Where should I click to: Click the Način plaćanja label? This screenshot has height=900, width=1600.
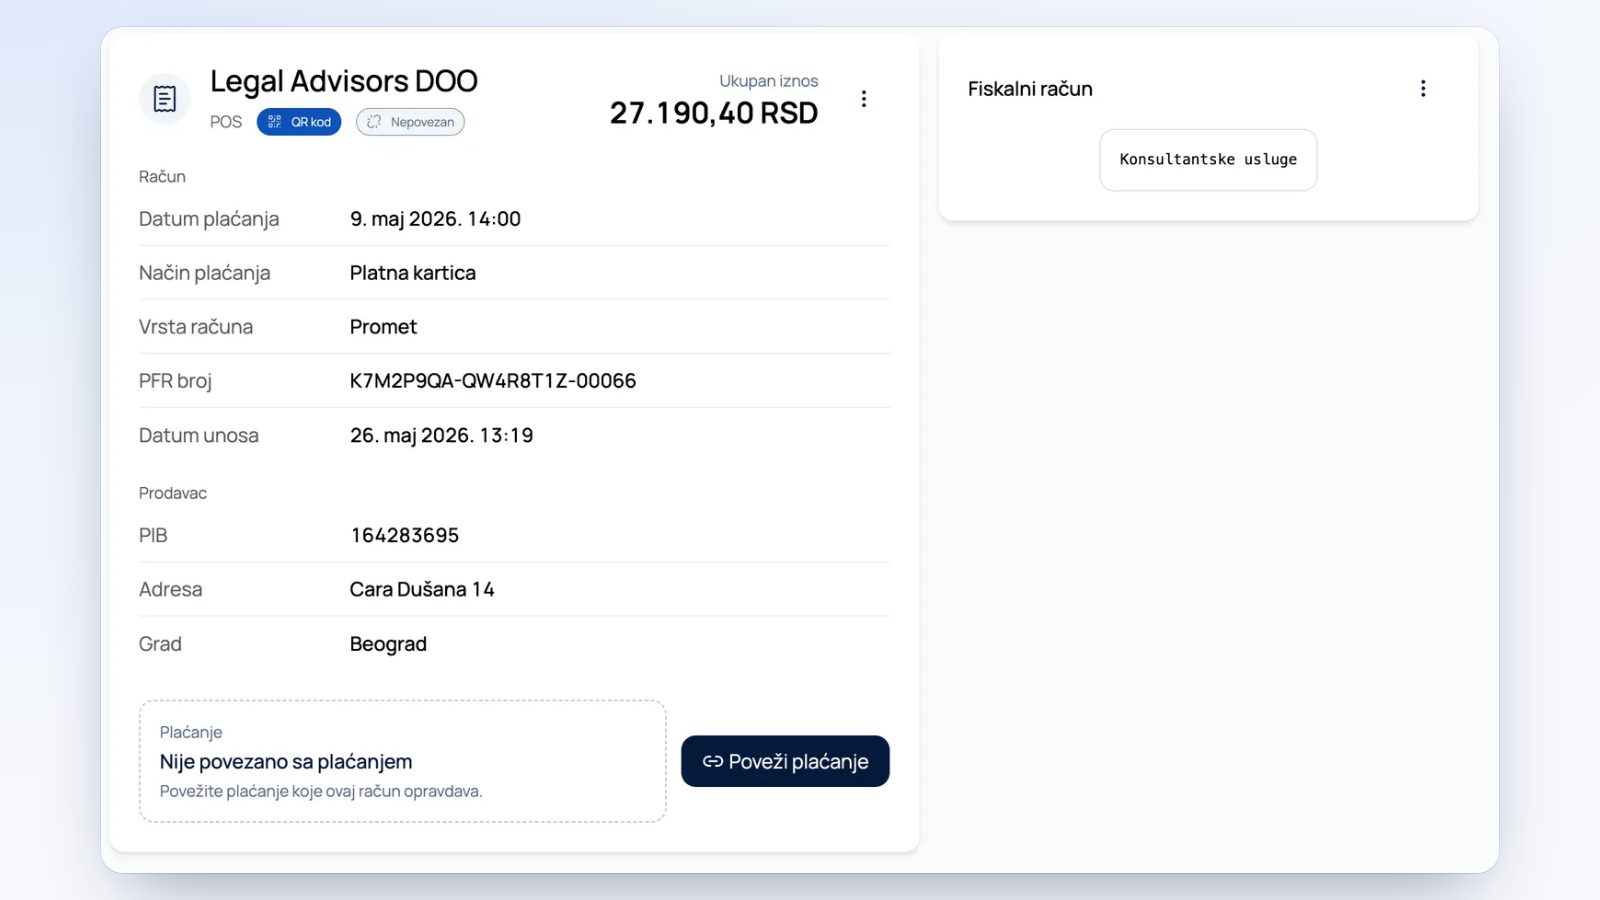[205, 273]
